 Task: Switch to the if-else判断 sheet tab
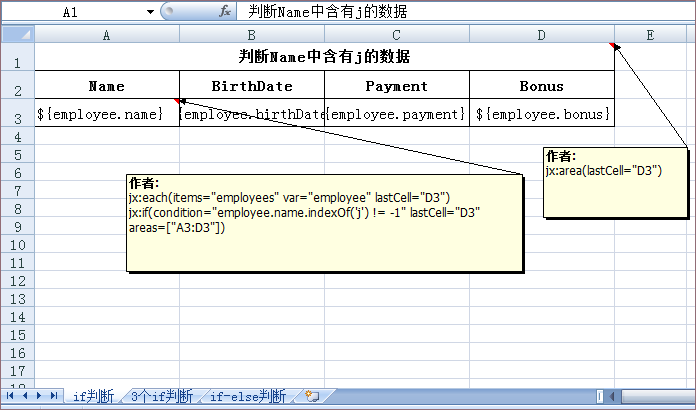pos(246,397)
